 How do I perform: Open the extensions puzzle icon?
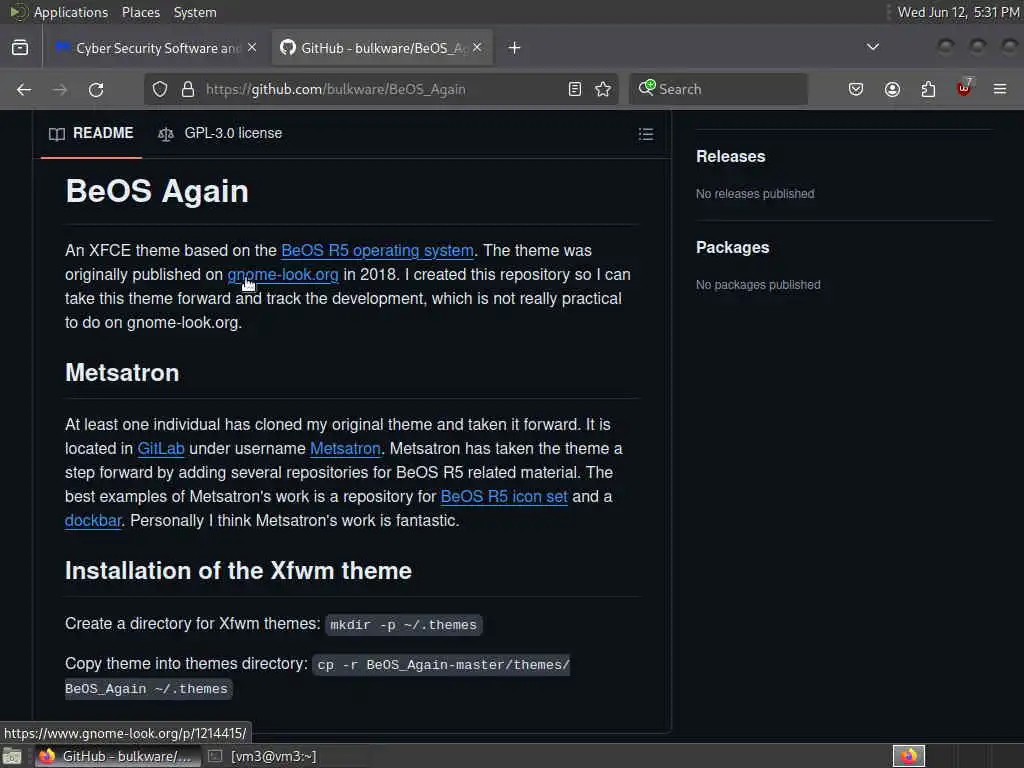pos(928,89)
